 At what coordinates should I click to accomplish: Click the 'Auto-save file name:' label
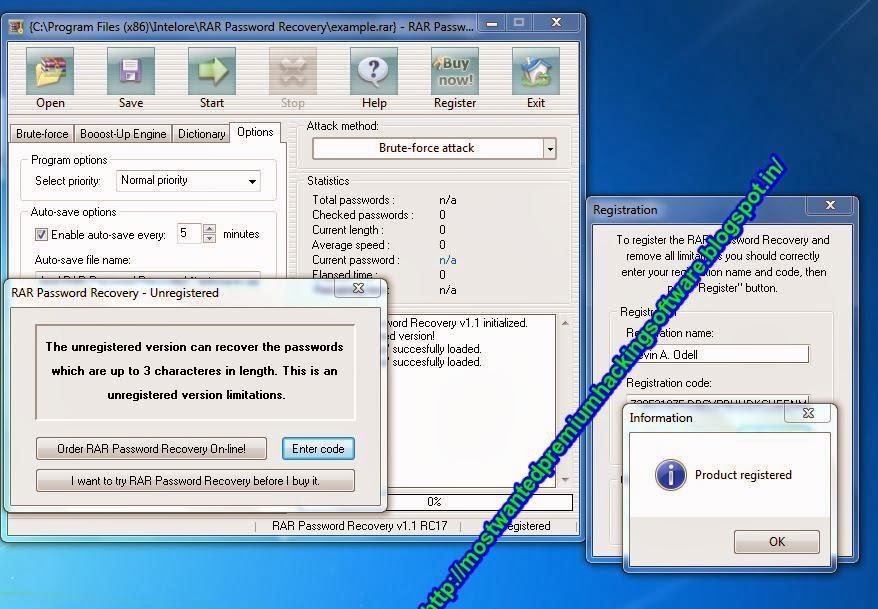pyautogui.click(x=82, y=260)
